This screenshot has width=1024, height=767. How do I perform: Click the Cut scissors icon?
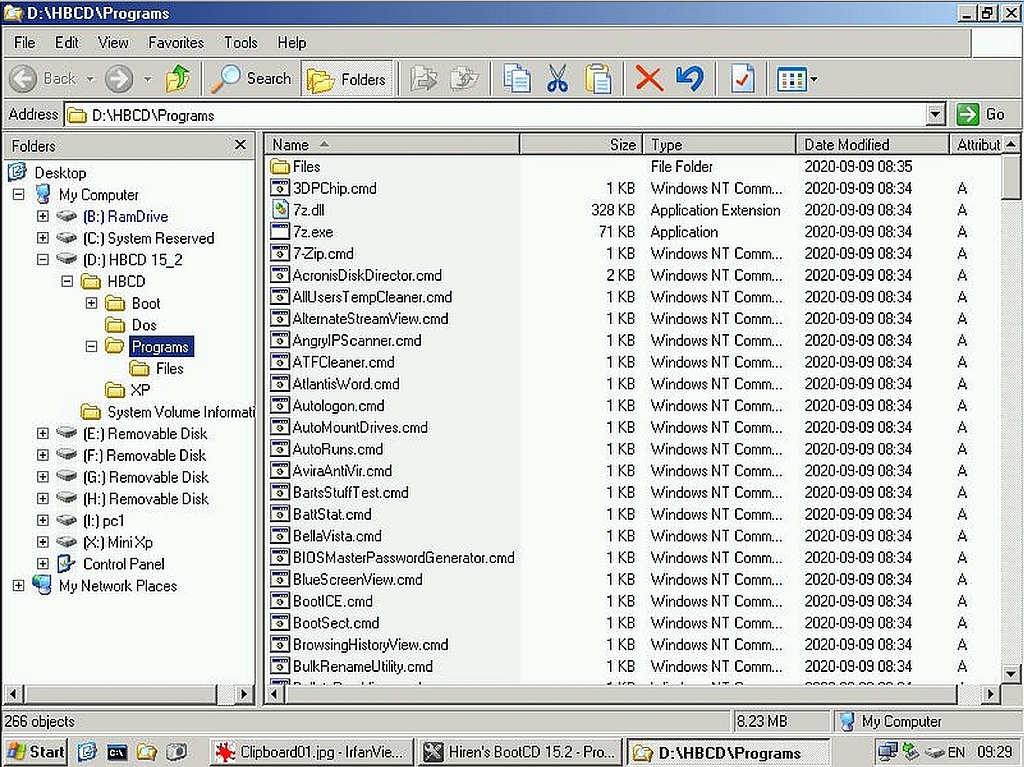(557, 79)
